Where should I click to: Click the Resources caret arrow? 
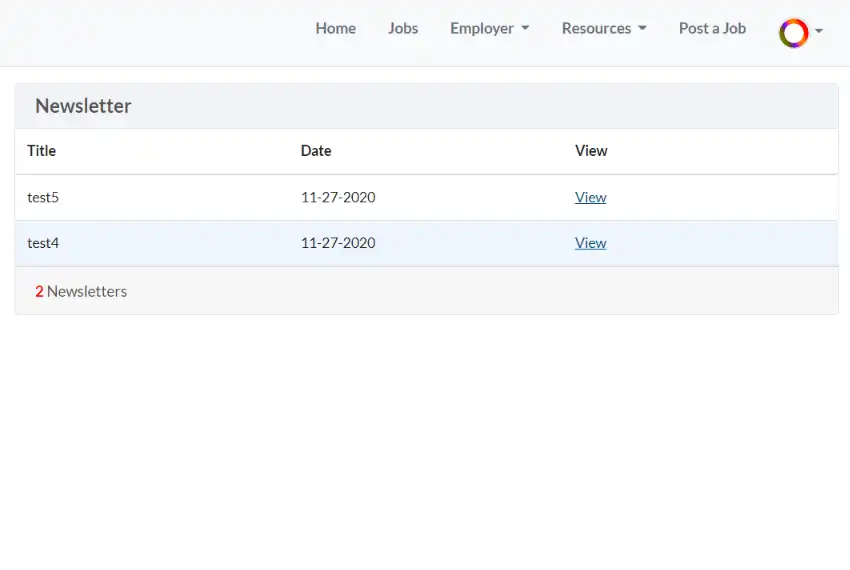(x=642, y=28)
